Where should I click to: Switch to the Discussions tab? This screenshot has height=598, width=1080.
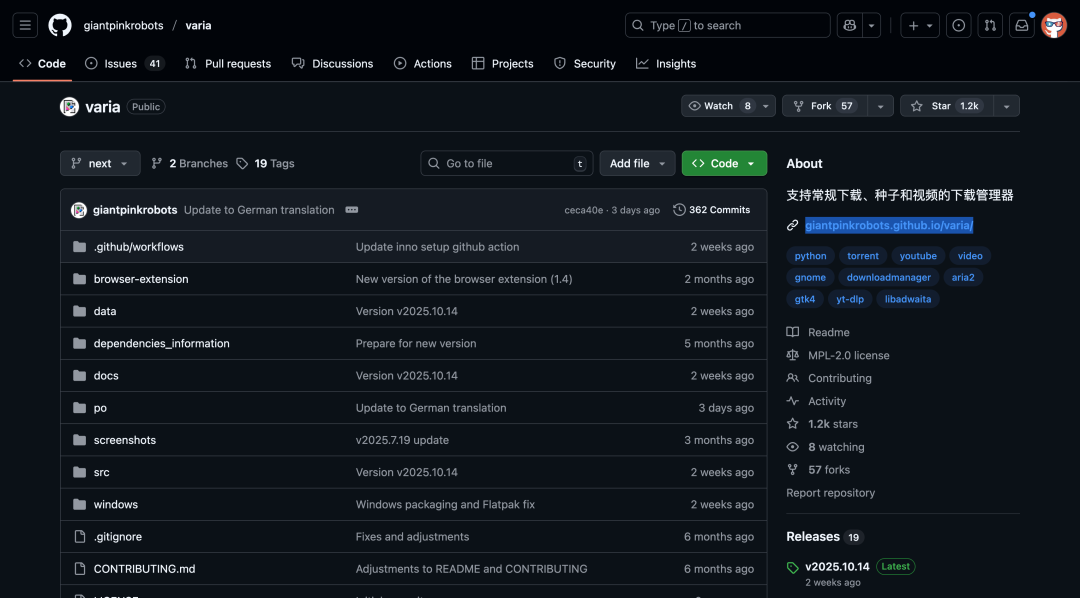pyautogui.click(x=332, y=63)
